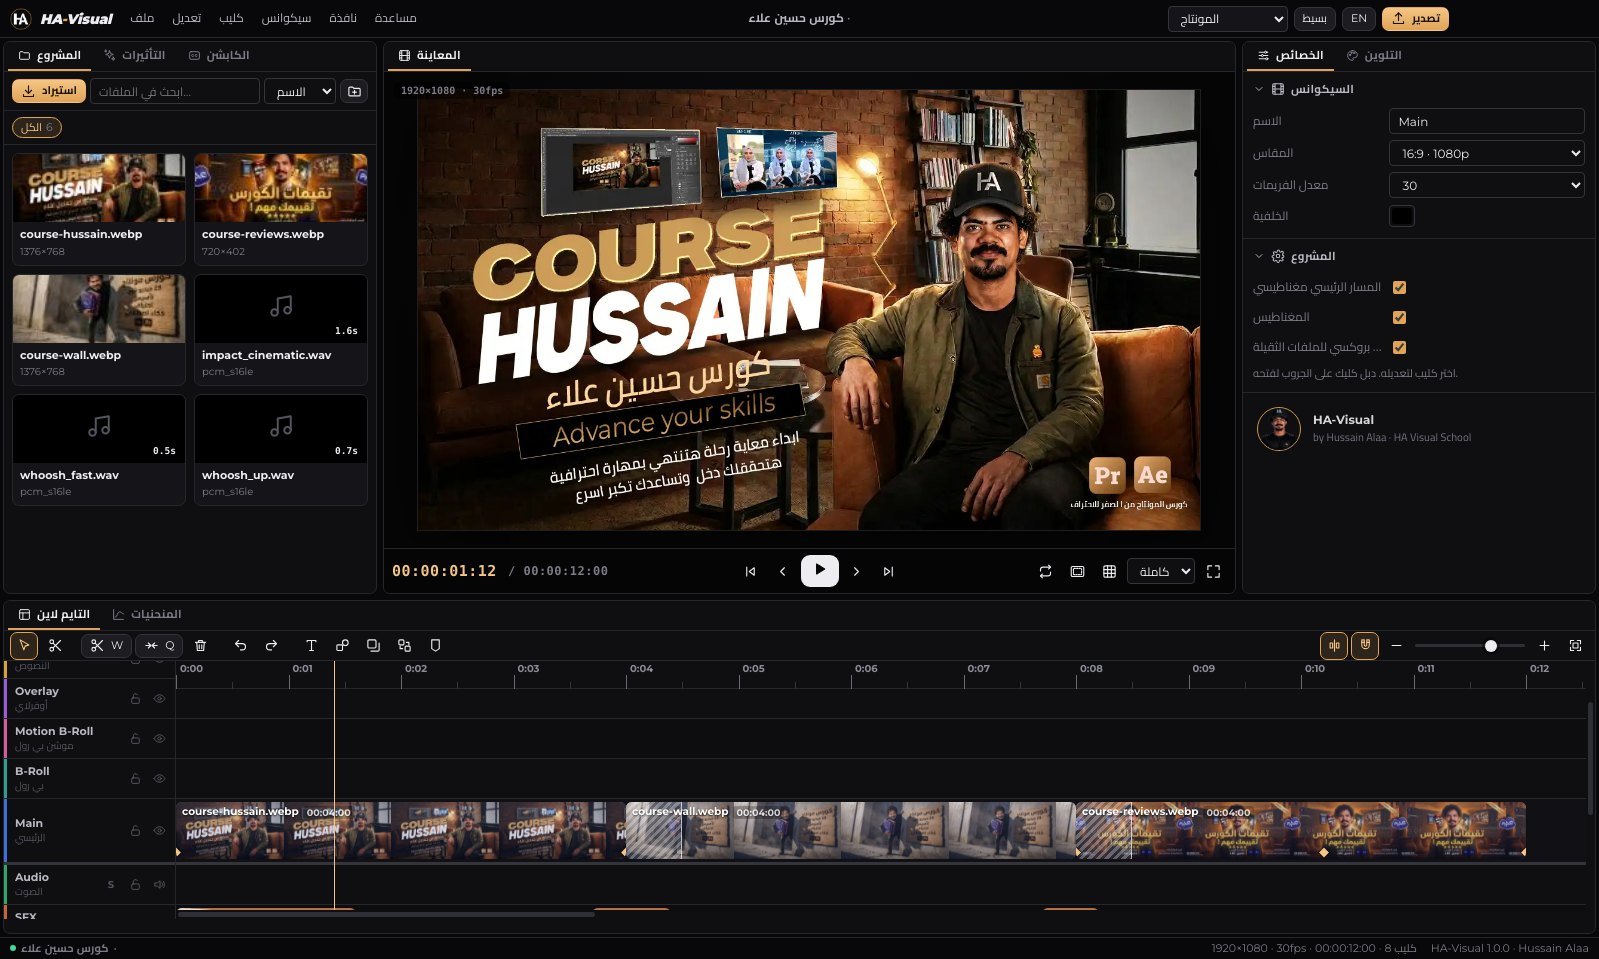Image resolution: width=1599 pixels, height=959 pixels.
Task: Collapse the sequence section in properties
Action: point(1258,89)
